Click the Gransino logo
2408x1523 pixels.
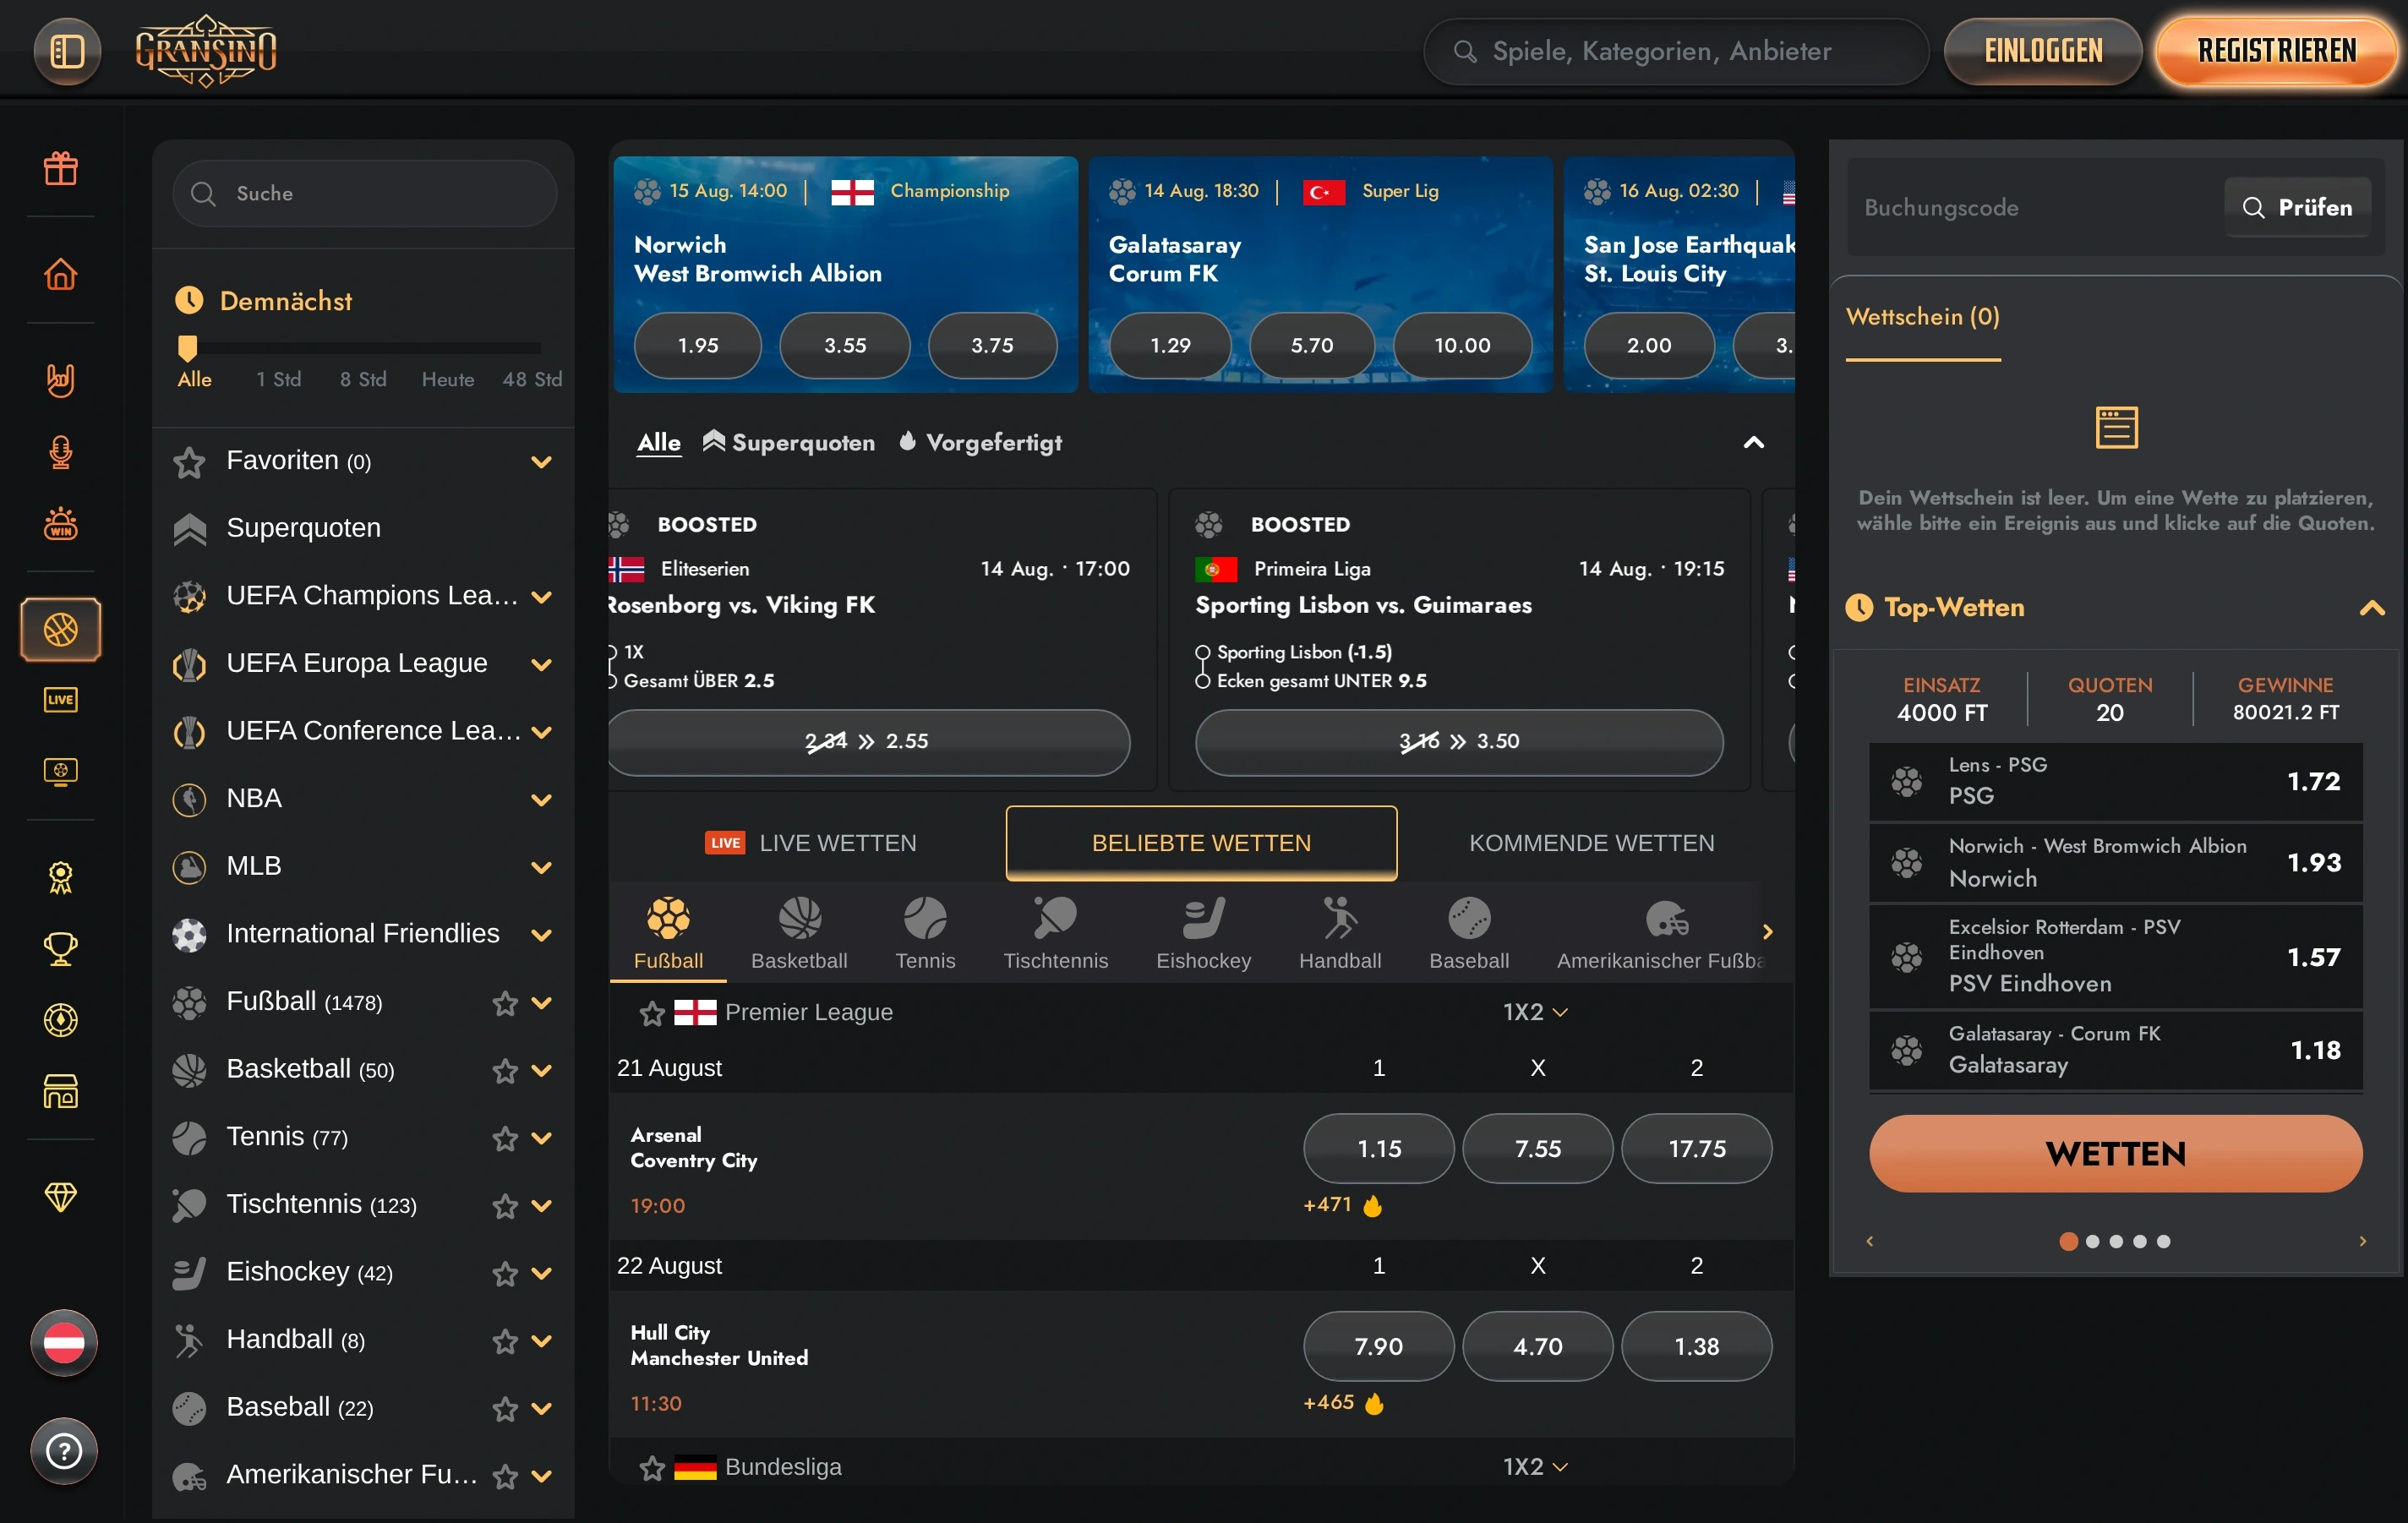pos(206,51)
